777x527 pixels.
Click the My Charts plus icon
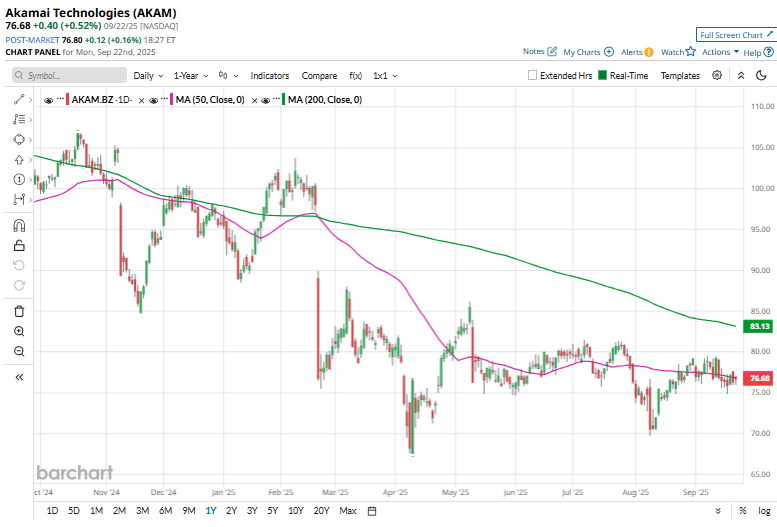[x=609, y=52]
